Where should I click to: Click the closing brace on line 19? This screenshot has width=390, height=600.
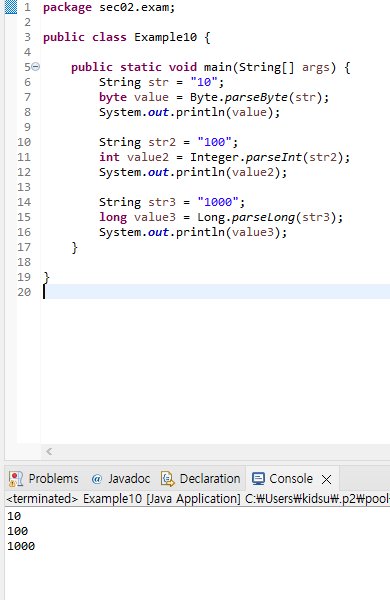47,277
